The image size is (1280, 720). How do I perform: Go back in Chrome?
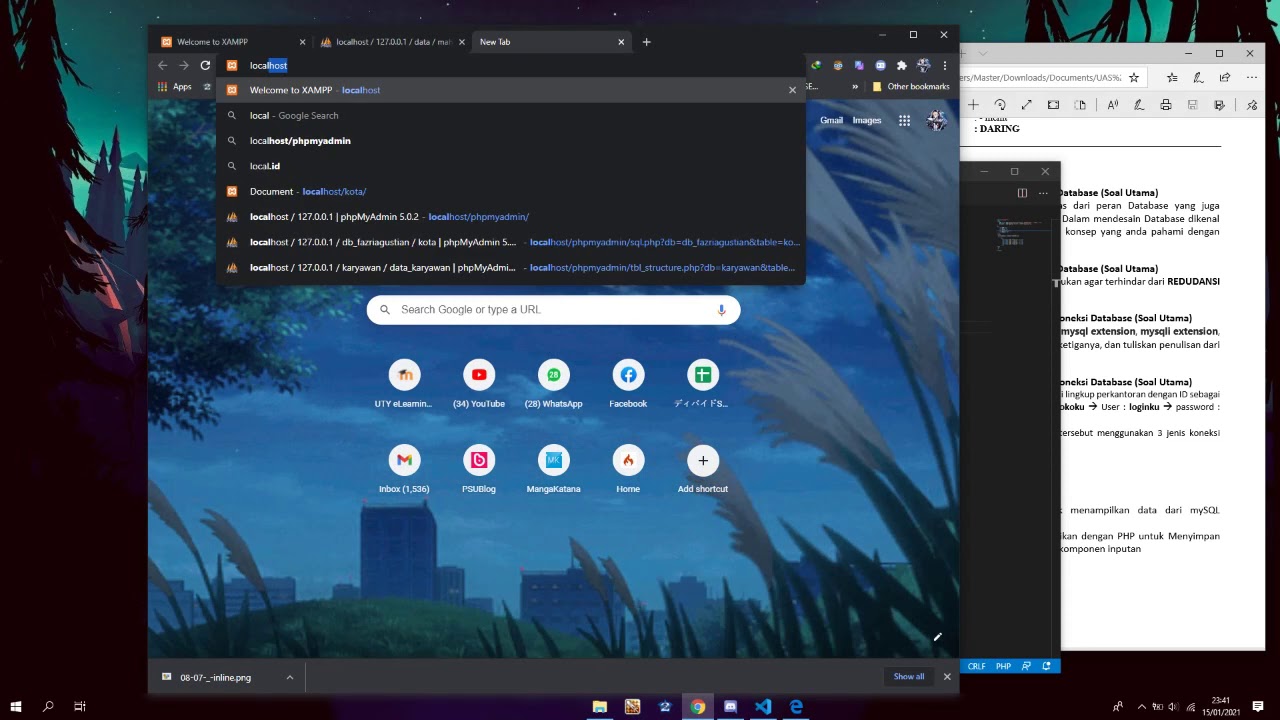(162, 65)
